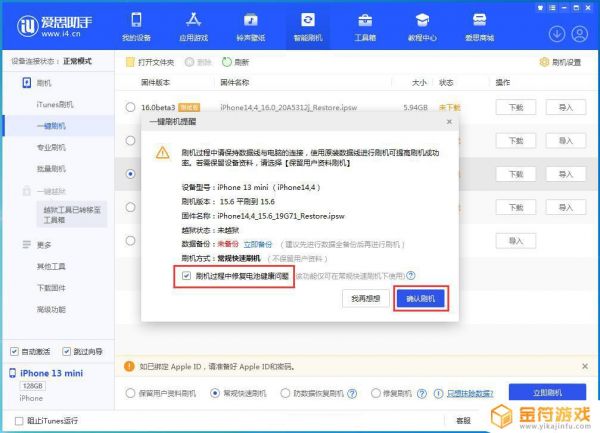
Task: Open 专业刷机 in sidebar
Action: (x=51, y=147)
